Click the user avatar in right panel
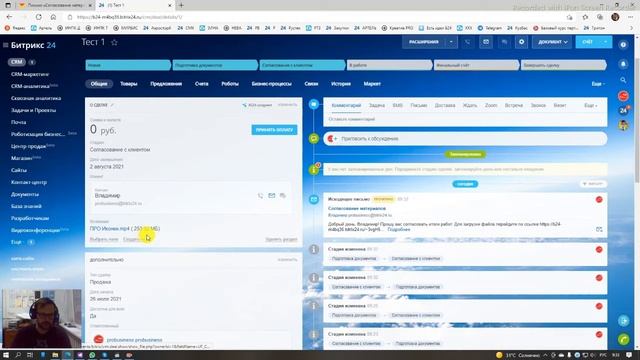This screenshot has height=360, width=640. click(623, 125)
